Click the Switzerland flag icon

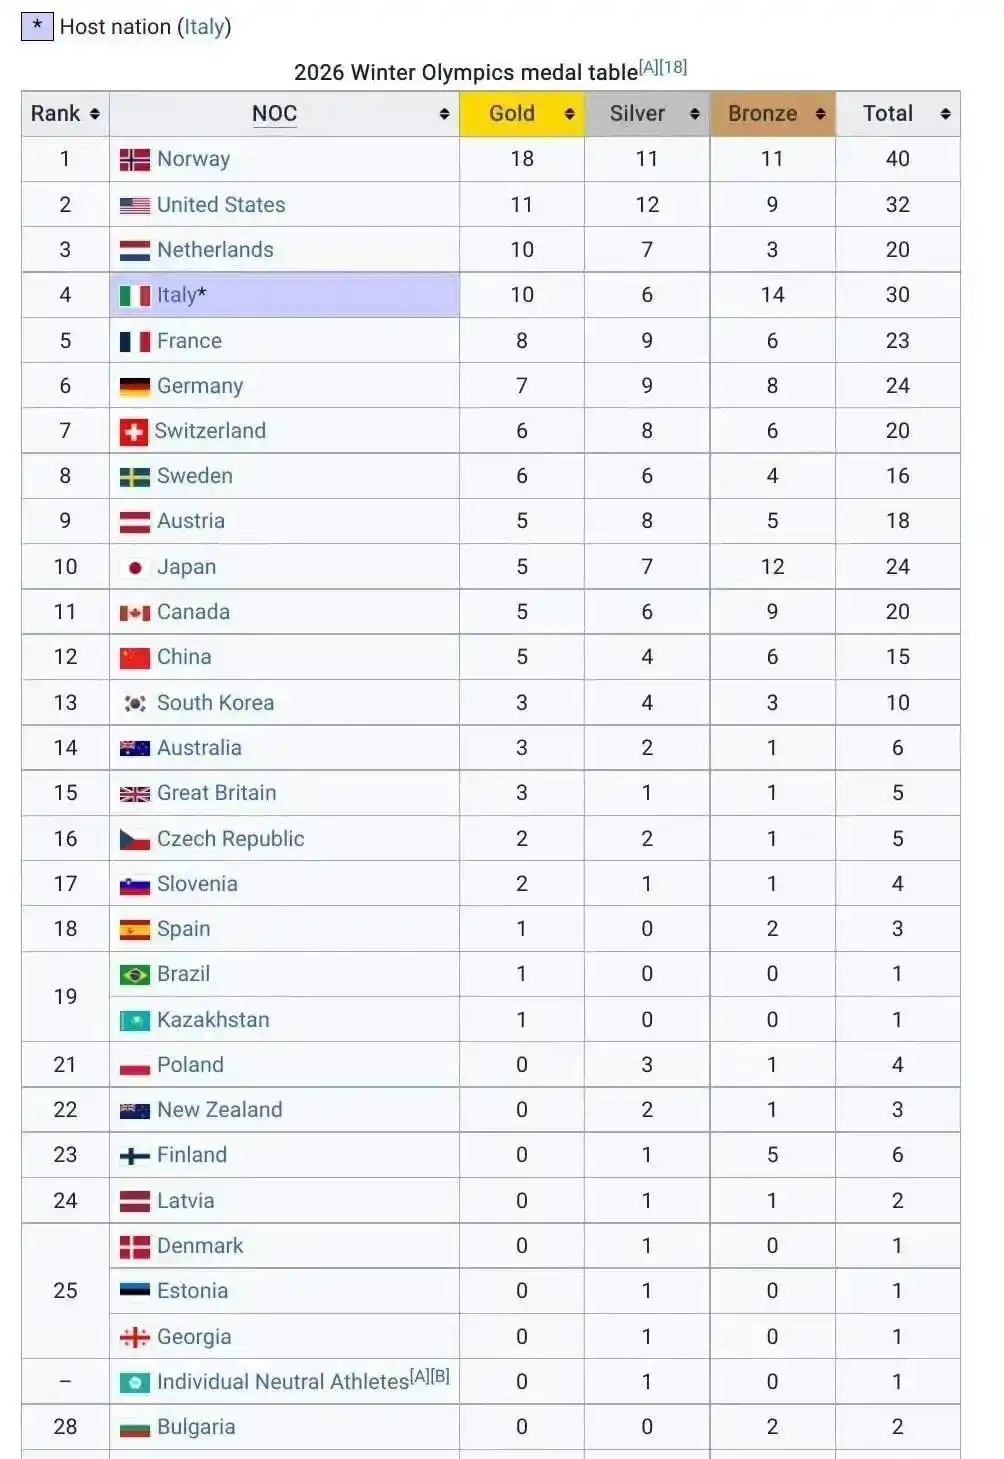click(135, 430)
